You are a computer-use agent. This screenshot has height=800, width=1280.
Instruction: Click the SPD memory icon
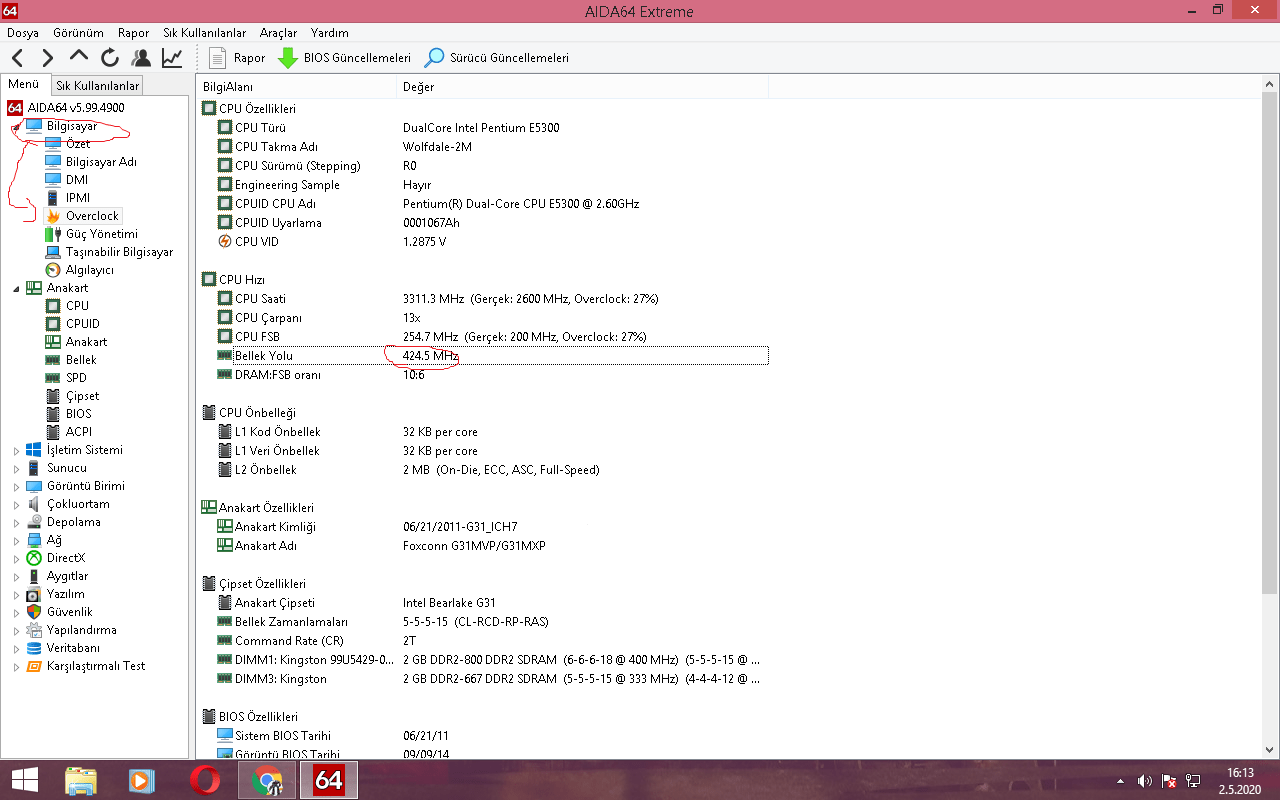click(54, 378)
